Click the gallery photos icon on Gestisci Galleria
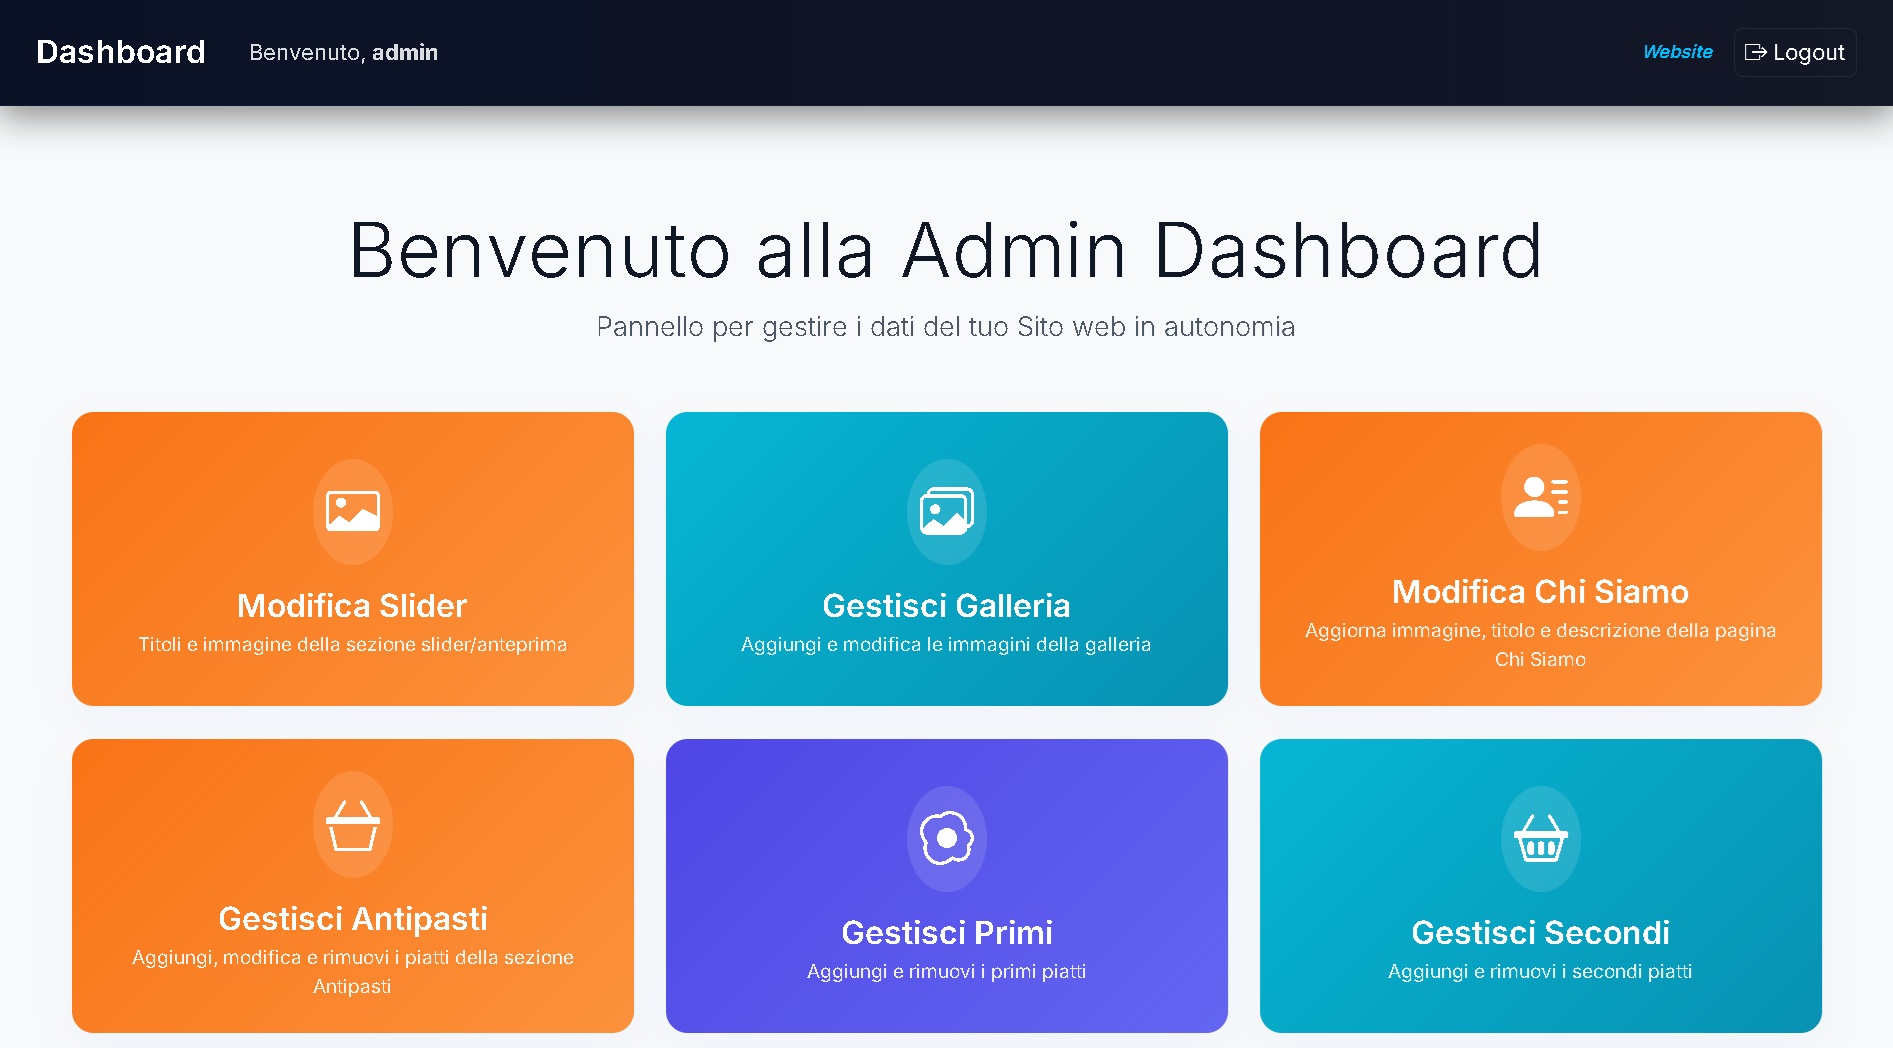This screenshot has height=1048, width=1893. [946, 512]
